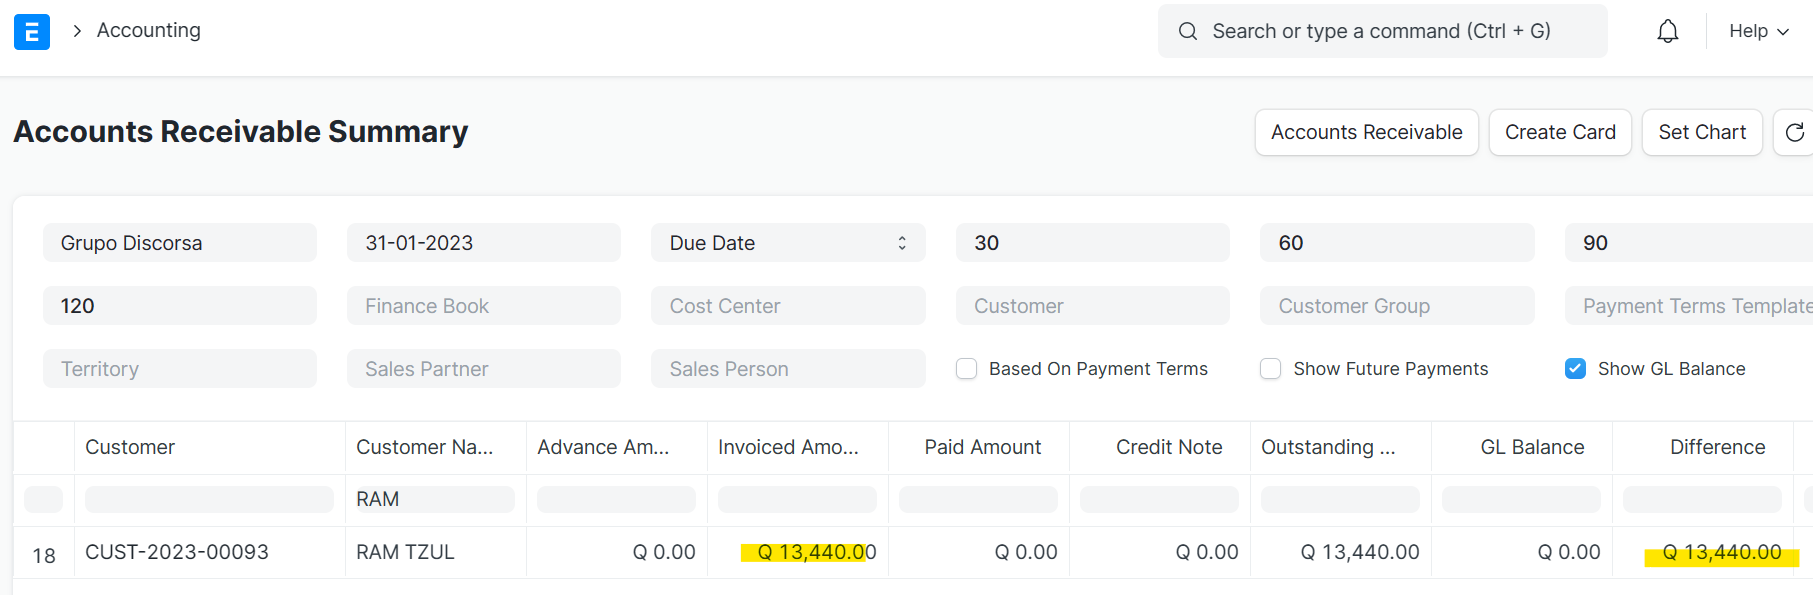Screen dimensions: 1813x595
Task: Open the Grupo Discorsa company field
Action: pyautogui.click(x=179, y=243)
